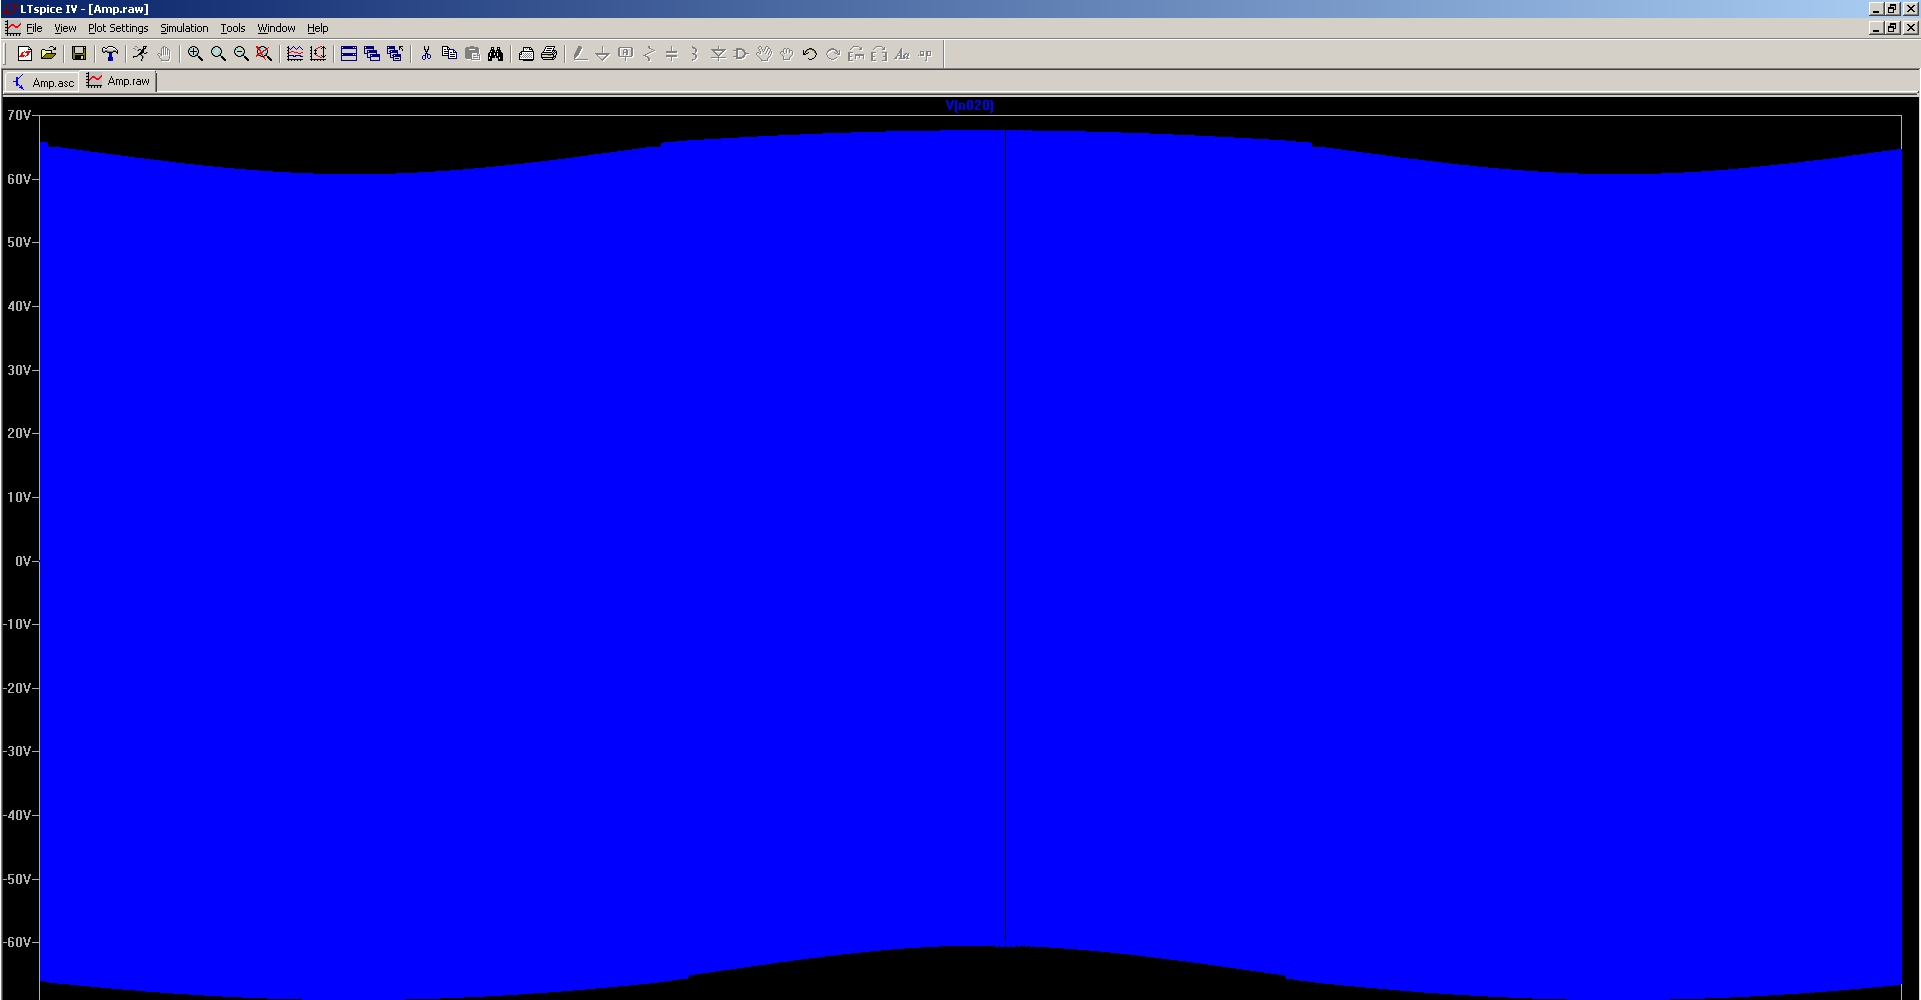The width and height of the screenshot is (1921, 1000).
Task: Click the Save floppy disk icon
Action: click(x=79, y=54)
